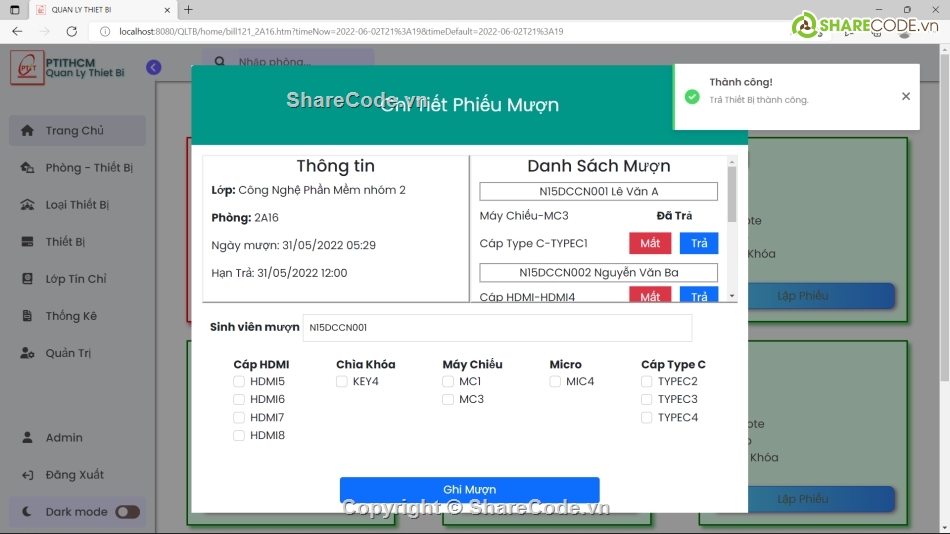The height and width of the screenshot is (534, 950).
Task: Check the HDMI5 checkbox
Action: click(239, 382)
